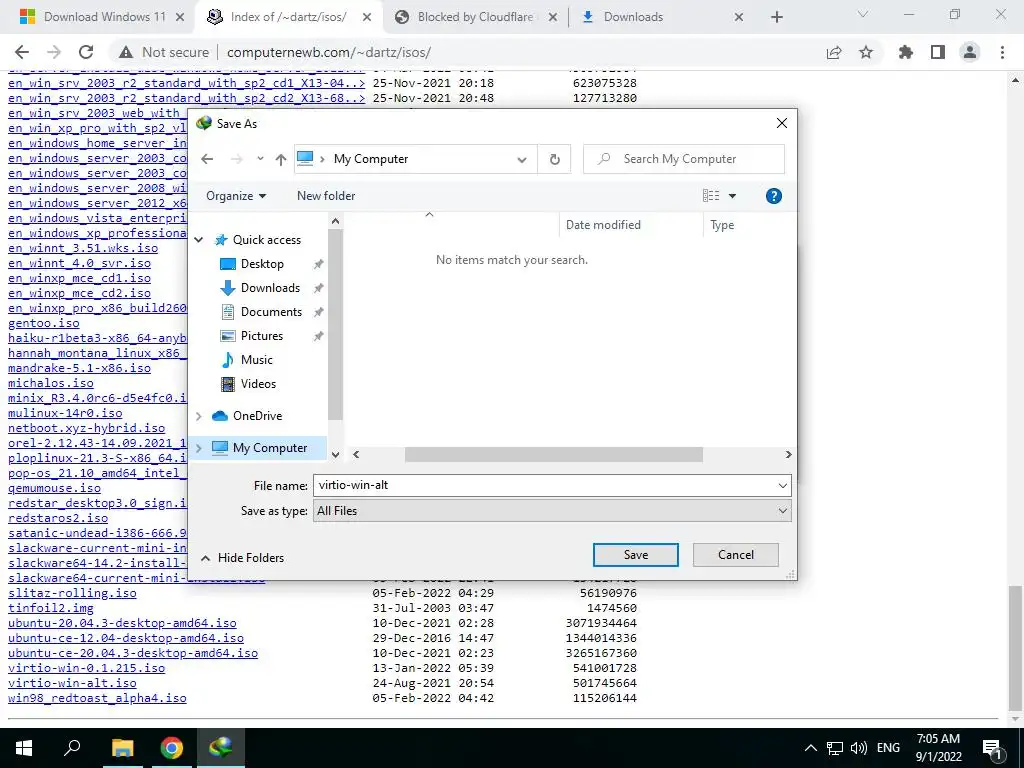
Task: Change the view layout icon
Action: tap(711, 196)
